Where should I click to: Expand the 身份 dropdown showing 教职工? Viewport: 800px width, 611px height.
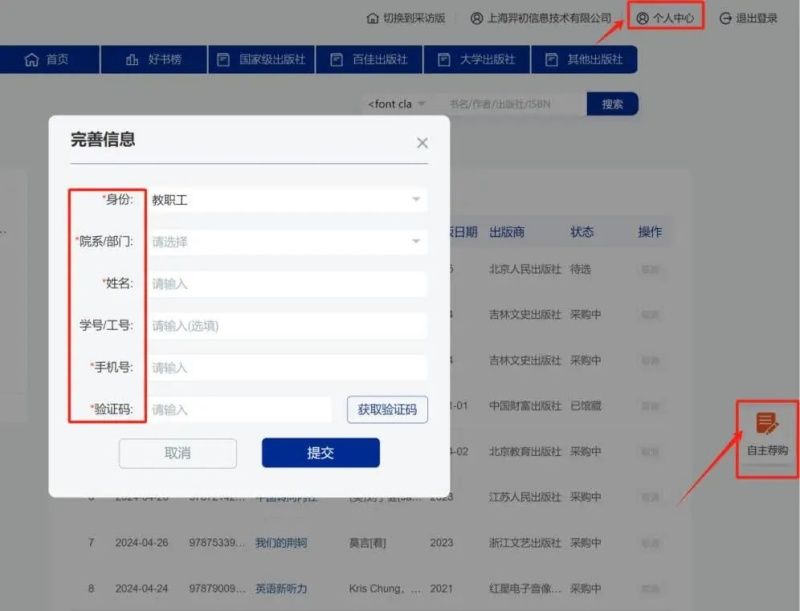pyautogui.click(x=287, y=200)
